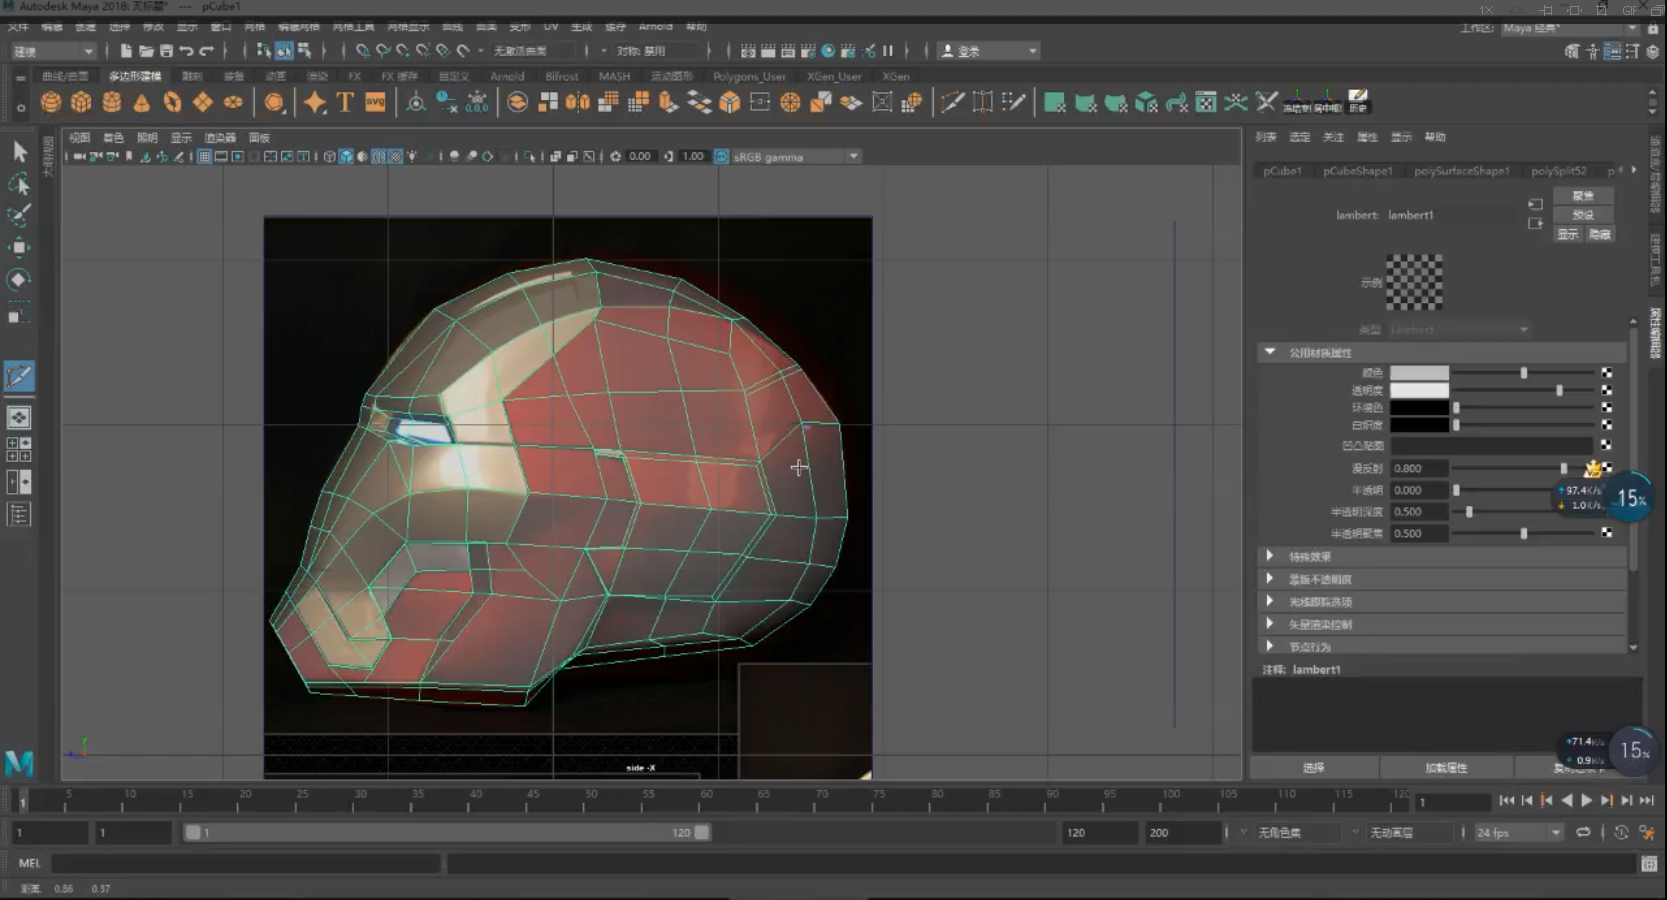Click the Open Scene folder icon

tap(146, 50)
